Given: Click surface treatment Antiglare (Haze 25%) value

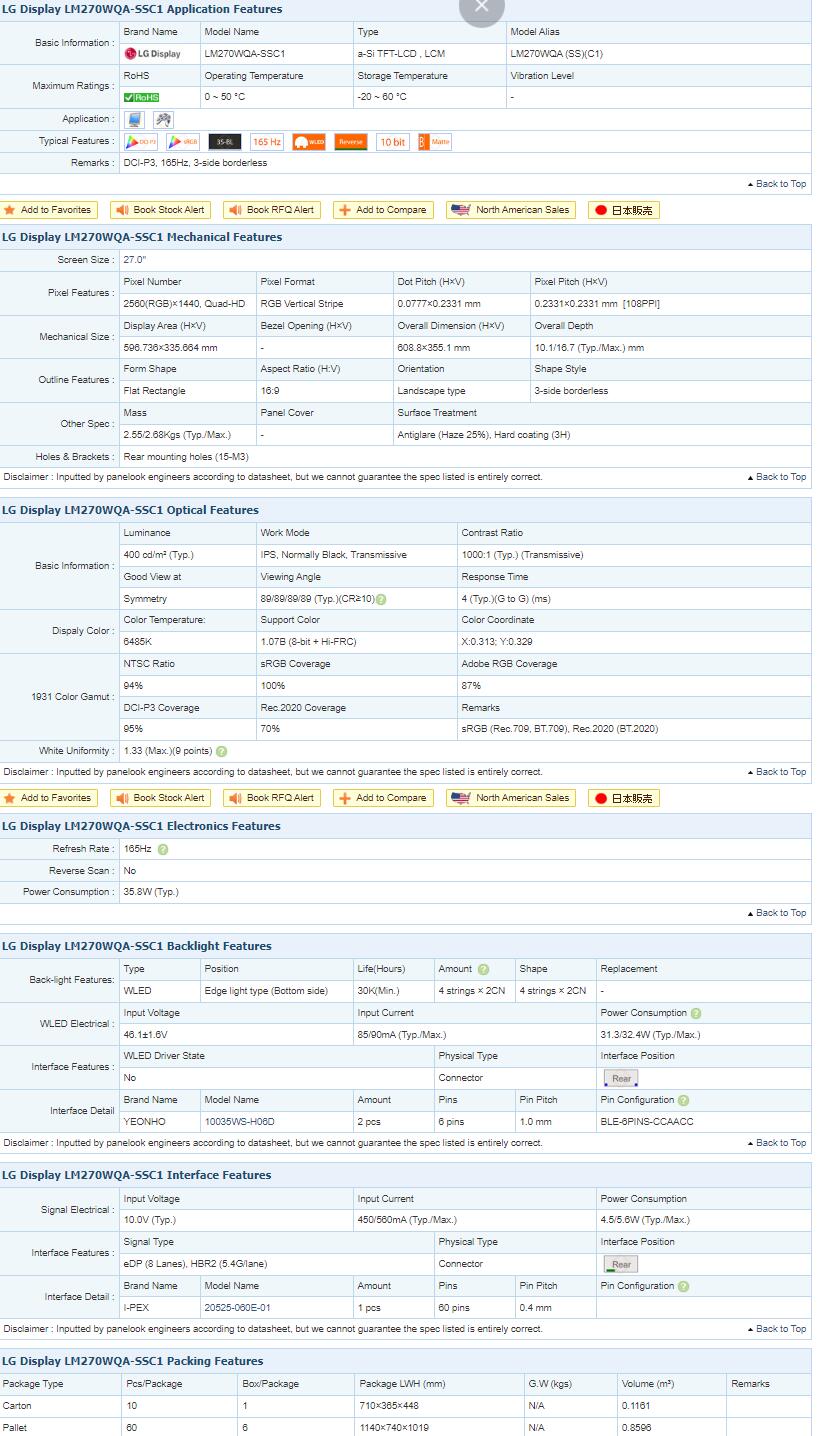Looking at the screenshot, I should point(483,435).
